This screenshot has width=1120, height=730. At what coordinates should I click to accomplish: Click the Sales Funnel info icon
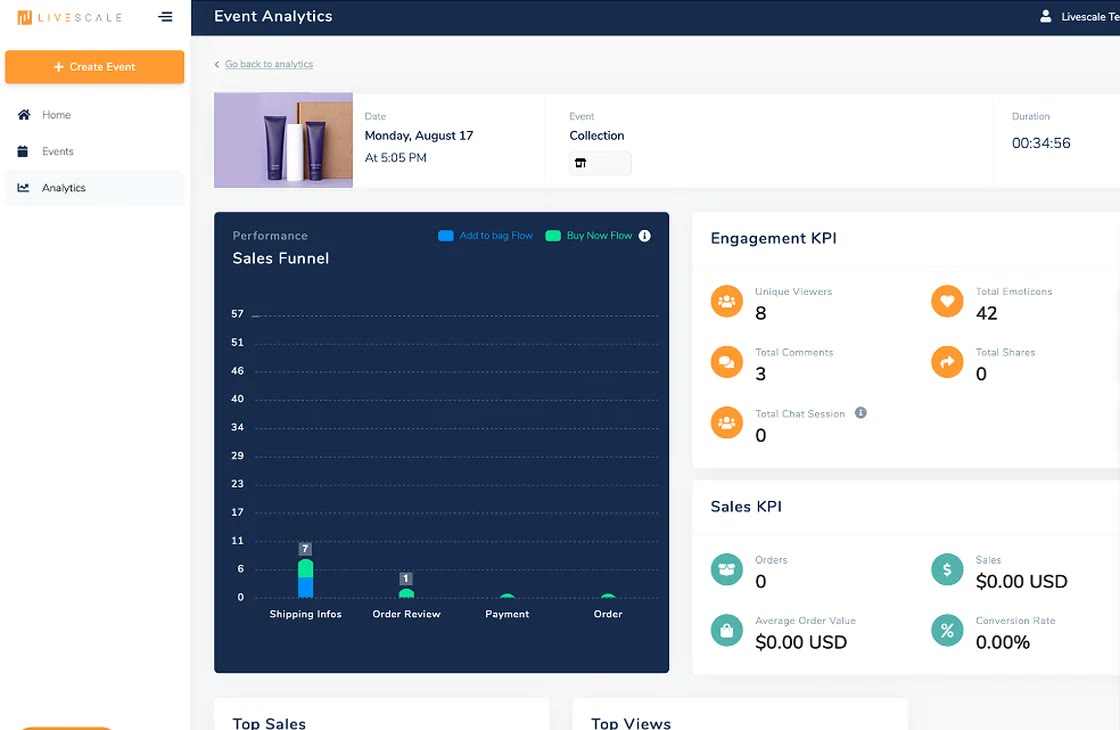(x=644, y=236)
